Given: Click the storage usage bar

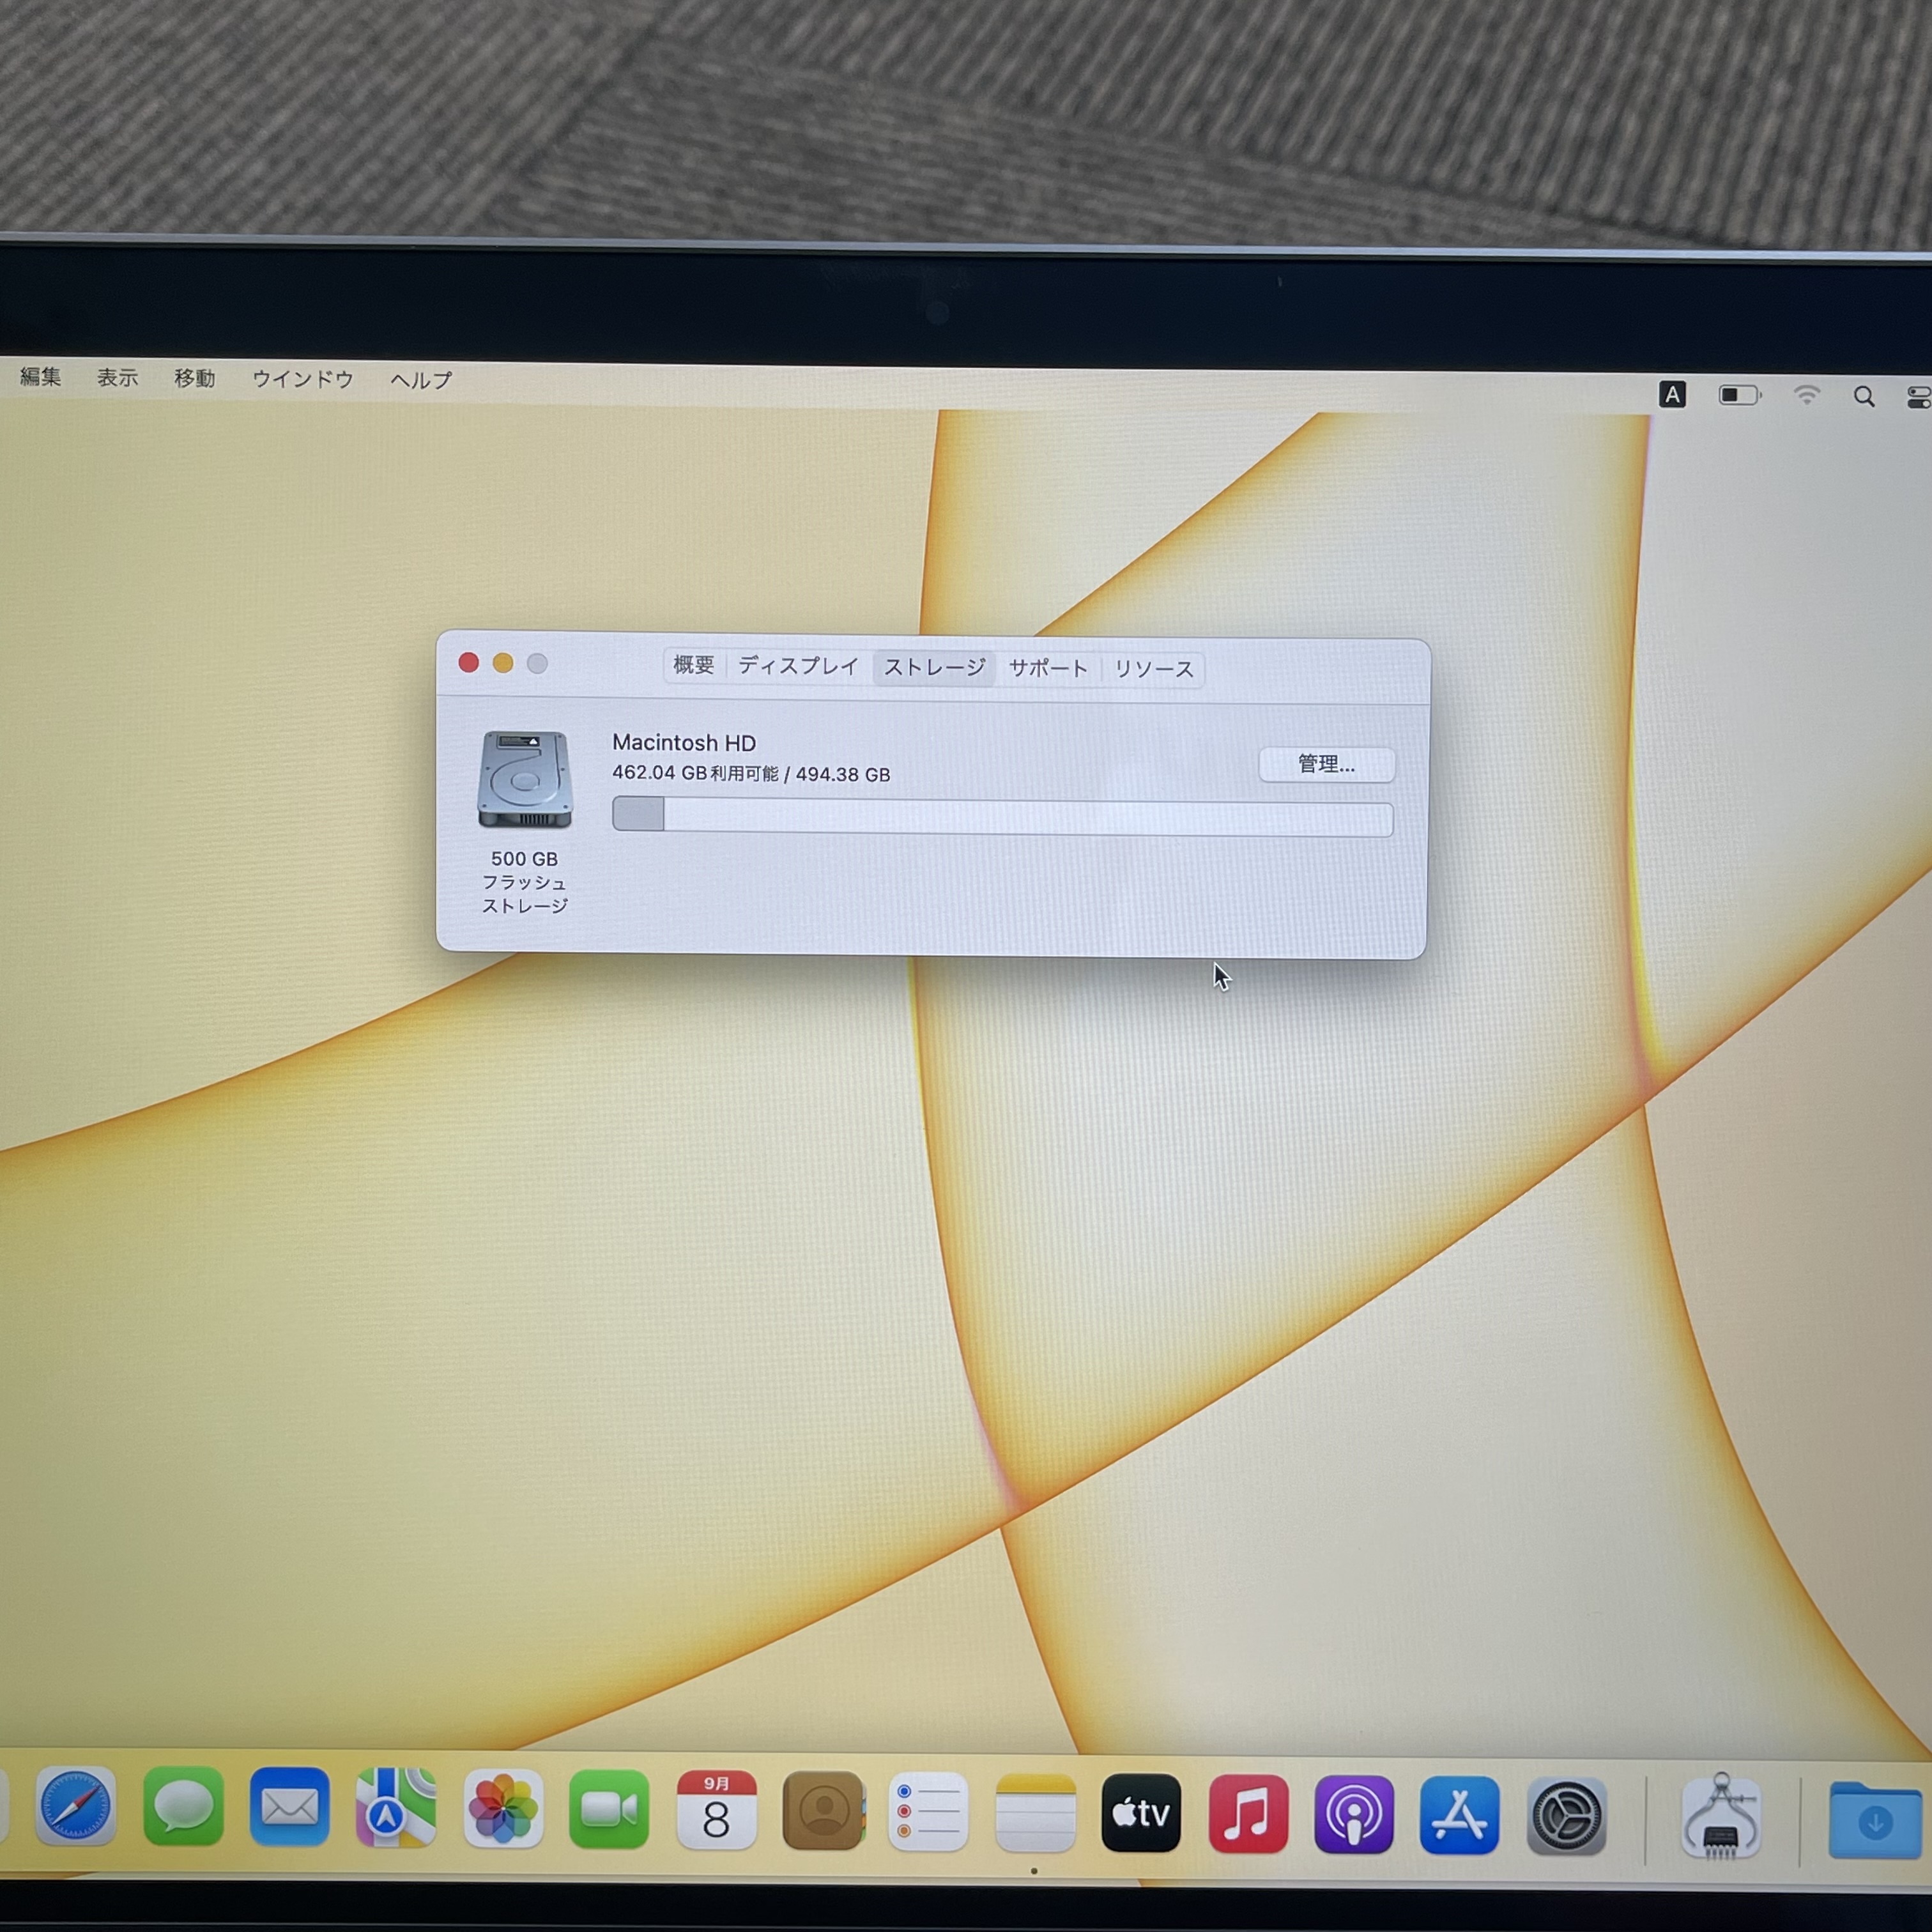Looking at the screenshot, I should (x=1002, y=817).
